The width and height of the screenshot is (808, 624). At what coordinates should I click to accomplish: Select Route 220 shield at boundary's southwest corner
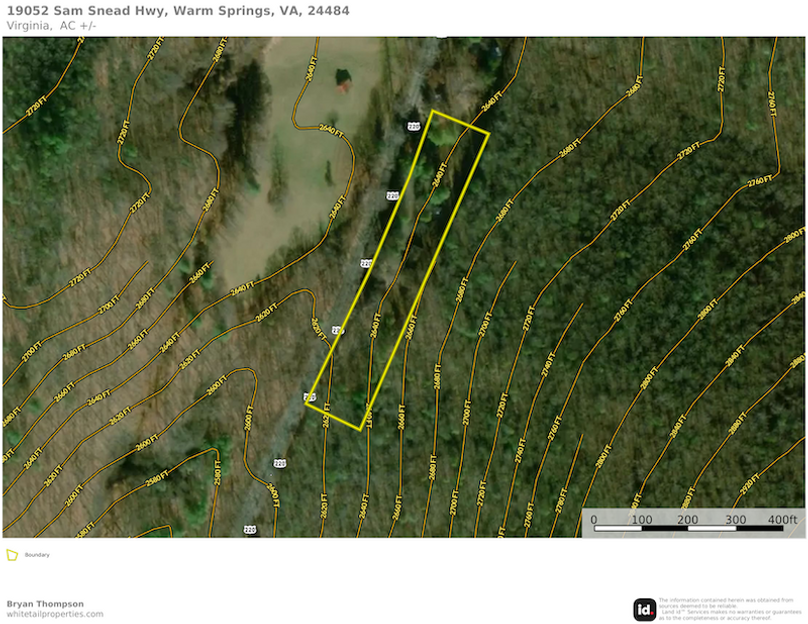[309, 398]
